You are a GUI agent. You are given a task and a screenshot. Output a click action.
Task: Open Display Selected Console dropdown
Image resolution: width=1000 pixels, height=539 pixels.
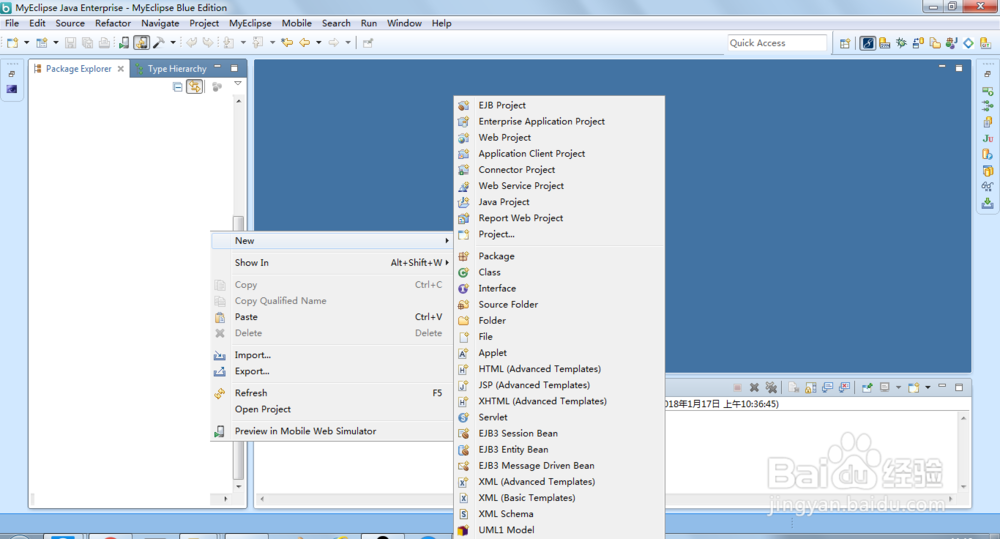coord(898,387)
